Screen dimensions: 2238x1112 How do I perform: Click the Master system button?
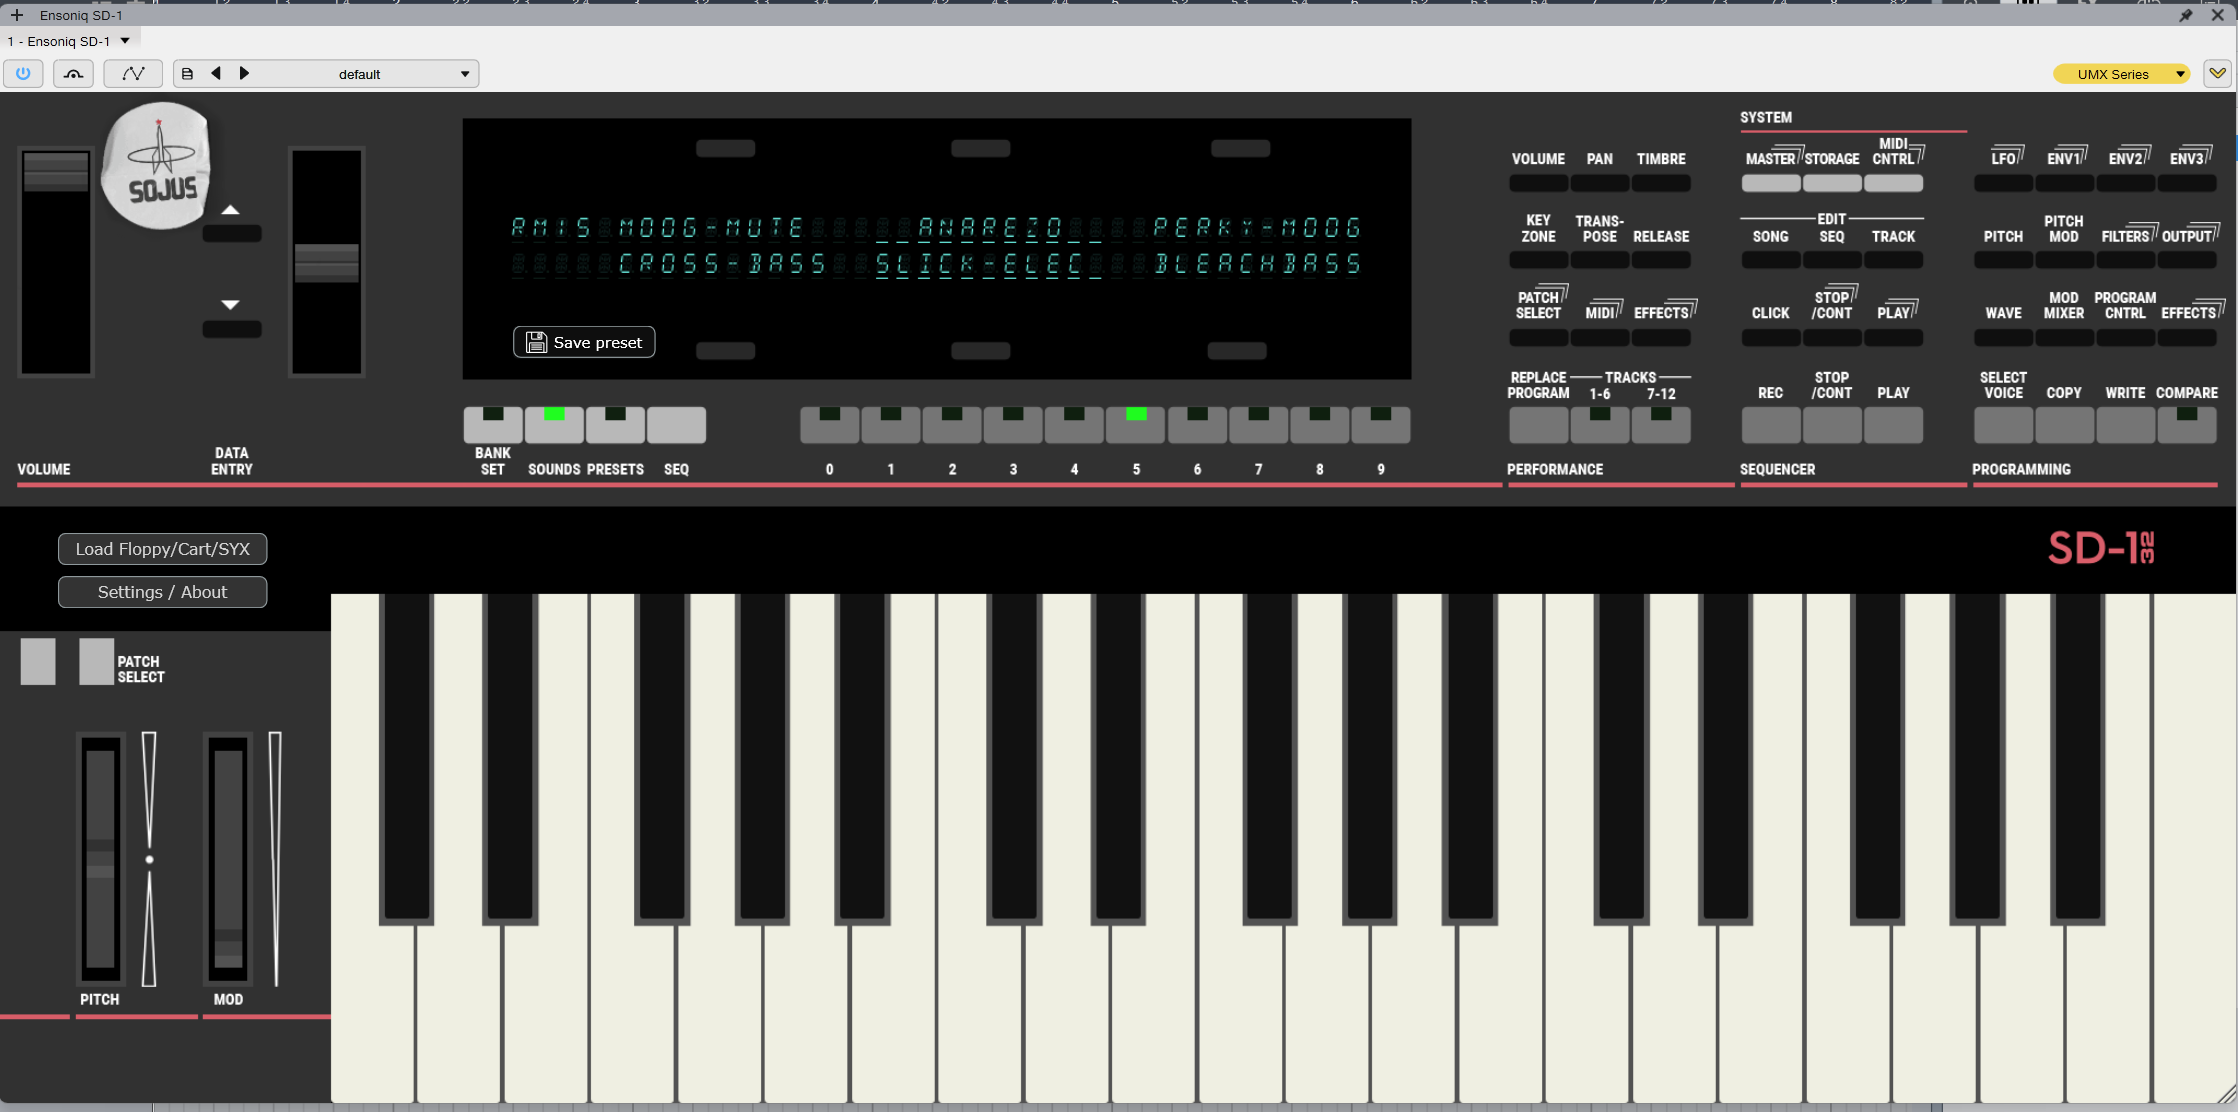pyautogui.click(x=1771, y=183)
